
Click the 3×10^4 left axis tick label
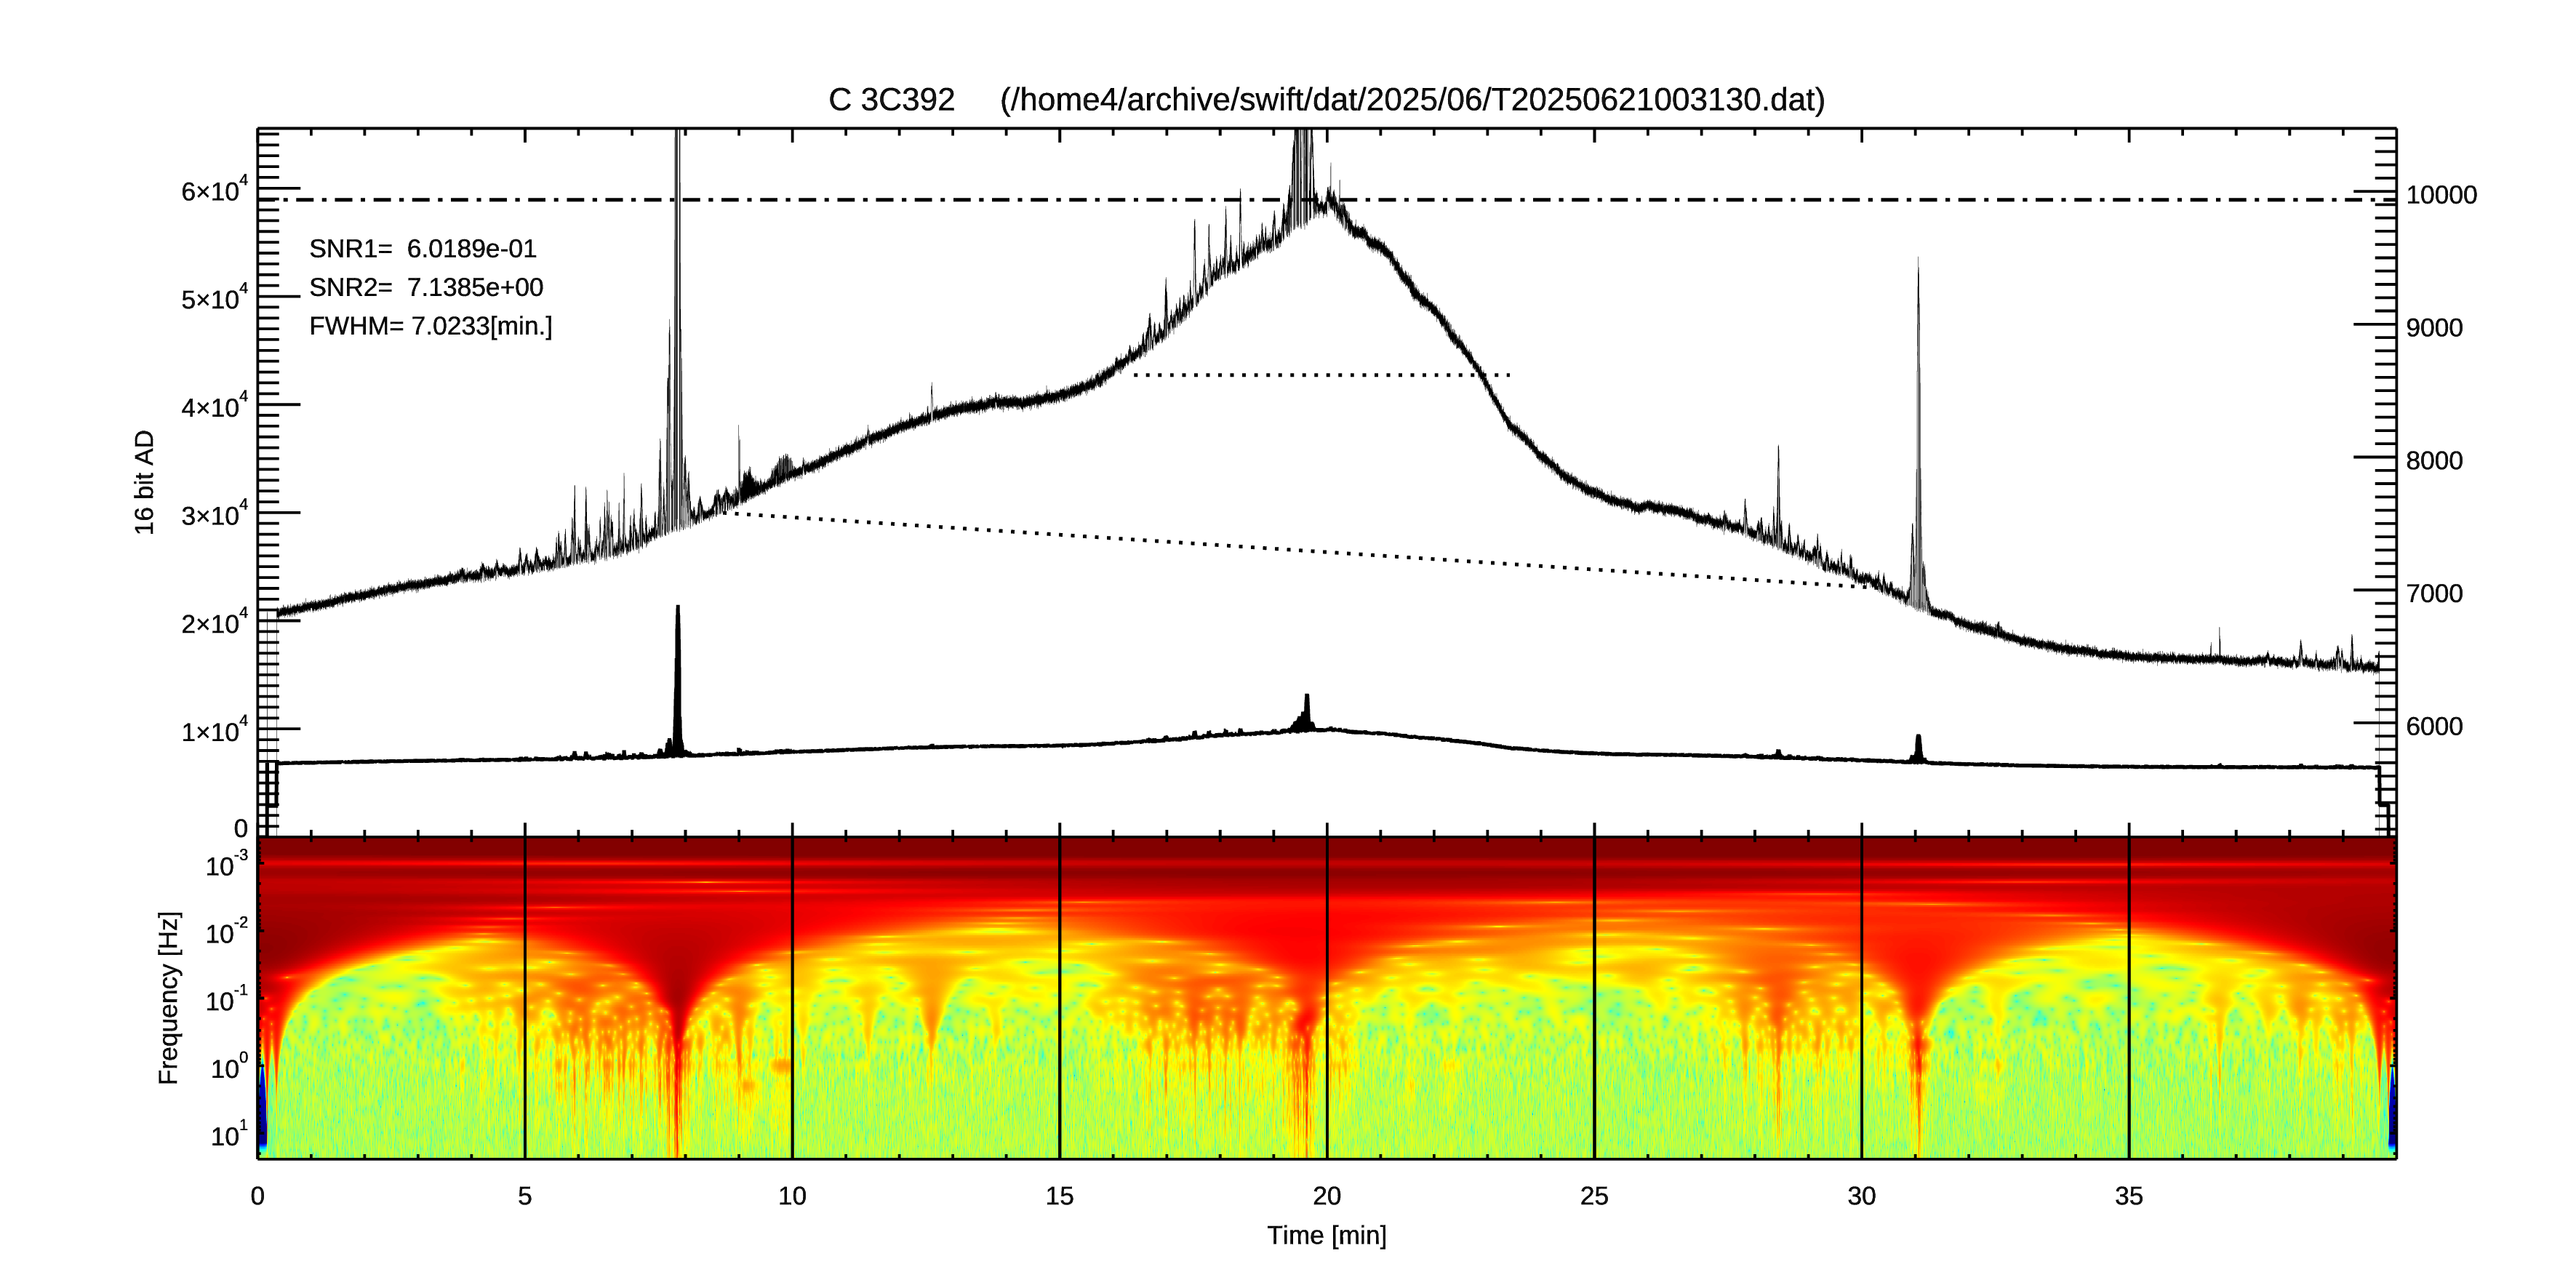pos(214,513)
